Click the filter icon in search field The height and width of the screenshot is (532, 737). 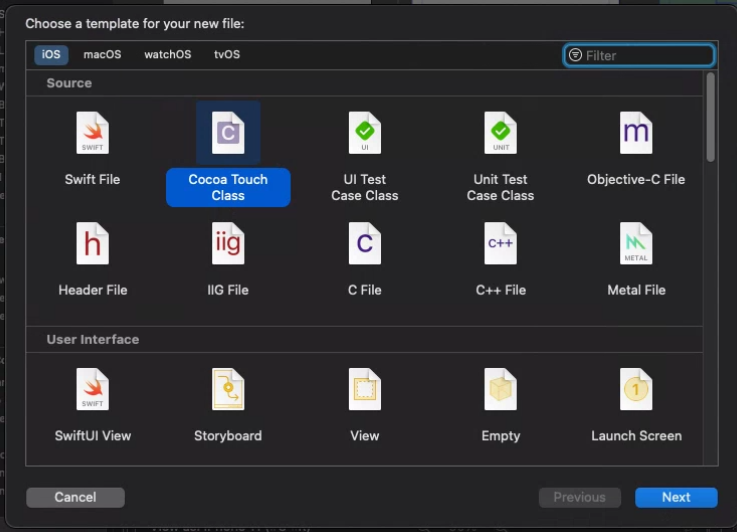575,55
